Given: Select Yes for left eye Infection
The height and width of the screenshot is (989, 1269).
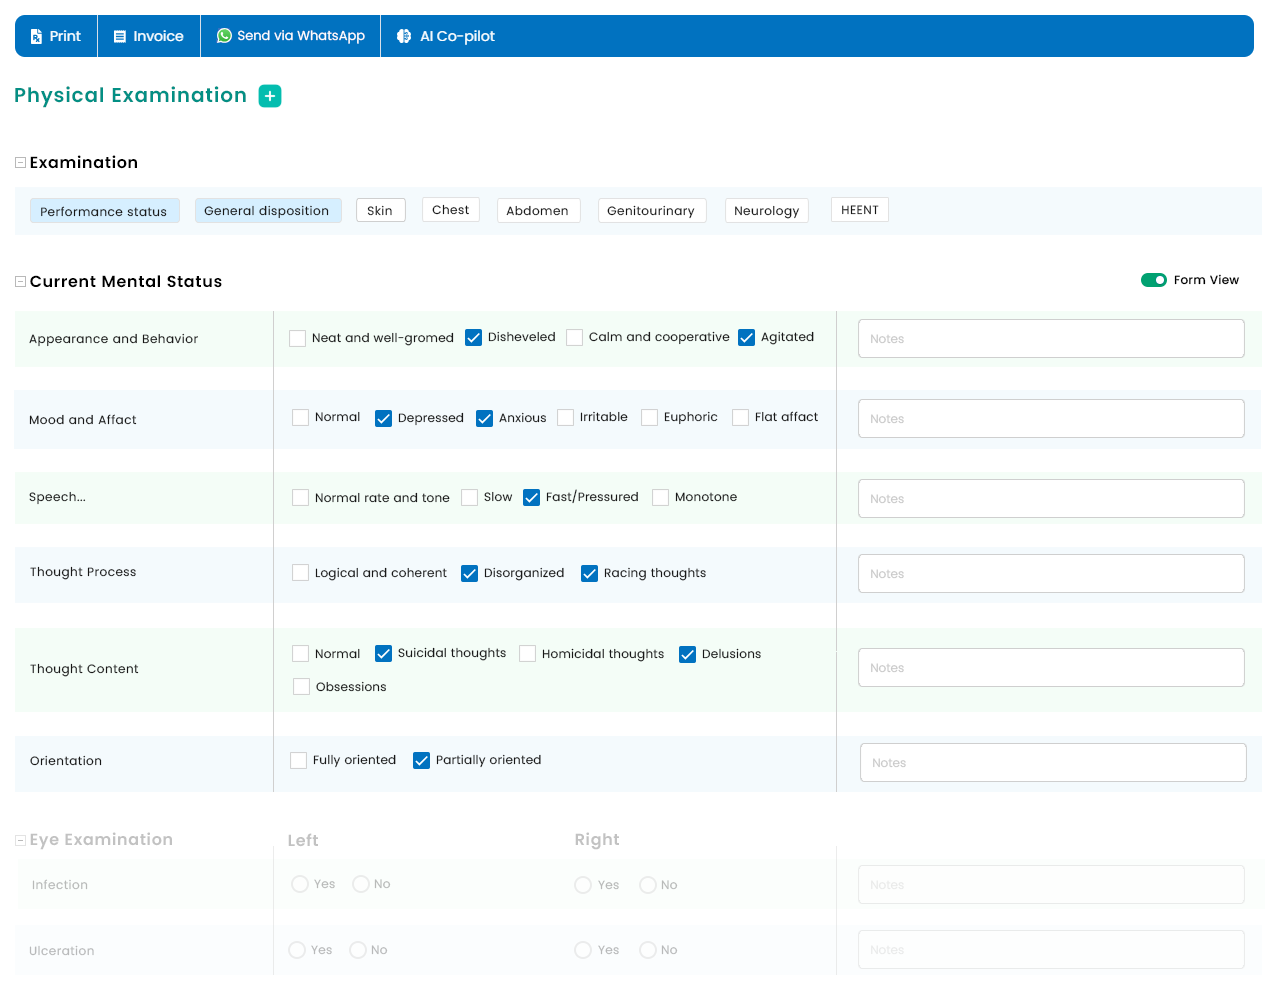Looking at the screenshot, I should tap(300, 884).
